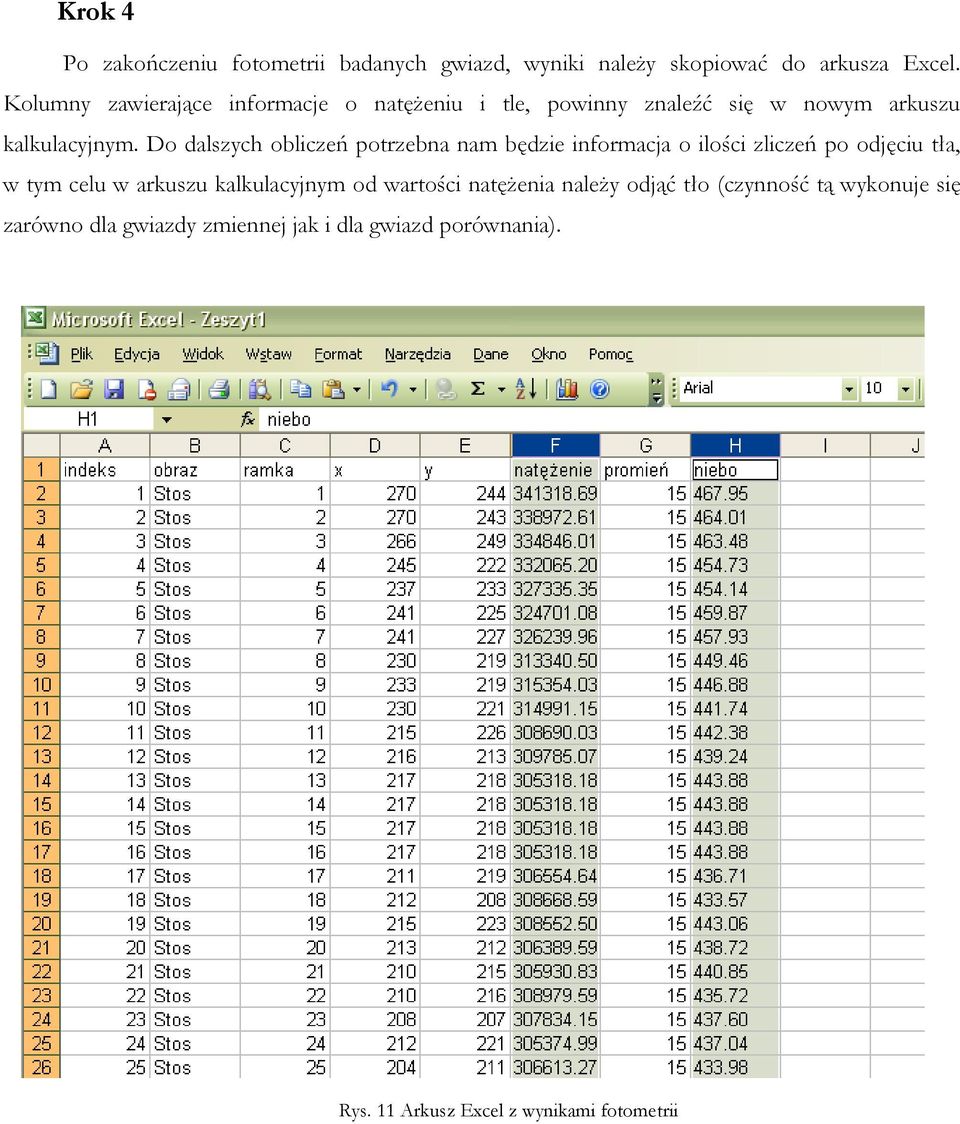The width and height of the screenshot is (960, 1124).
Task: Open the Widok menu
Action: (x=203, y=354)
